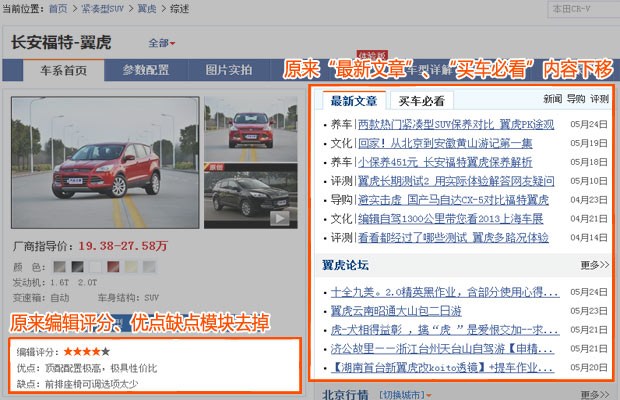Filter articles by 评测
This screenshot has height=400, width=620.
(599, 99)
